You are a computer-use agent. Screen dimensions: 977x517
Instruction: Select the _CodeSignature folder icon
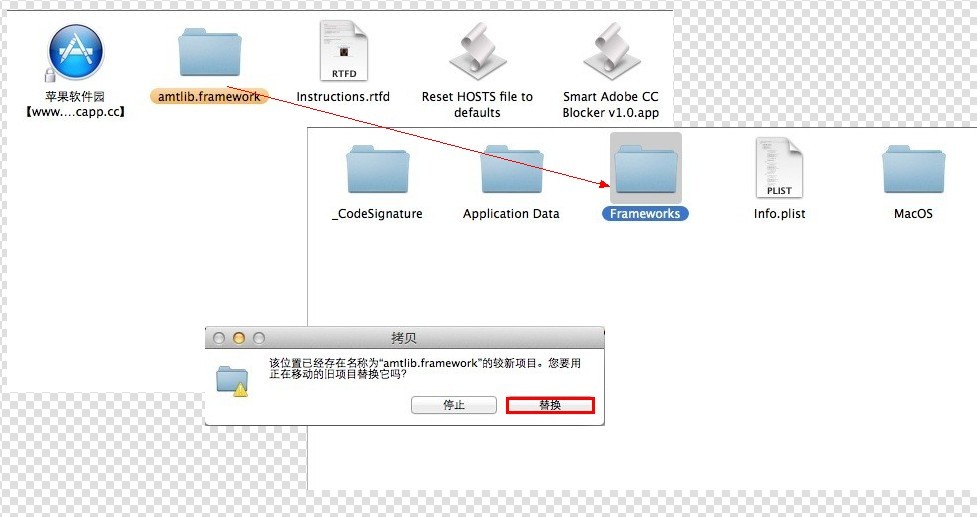tap(378, 169)
